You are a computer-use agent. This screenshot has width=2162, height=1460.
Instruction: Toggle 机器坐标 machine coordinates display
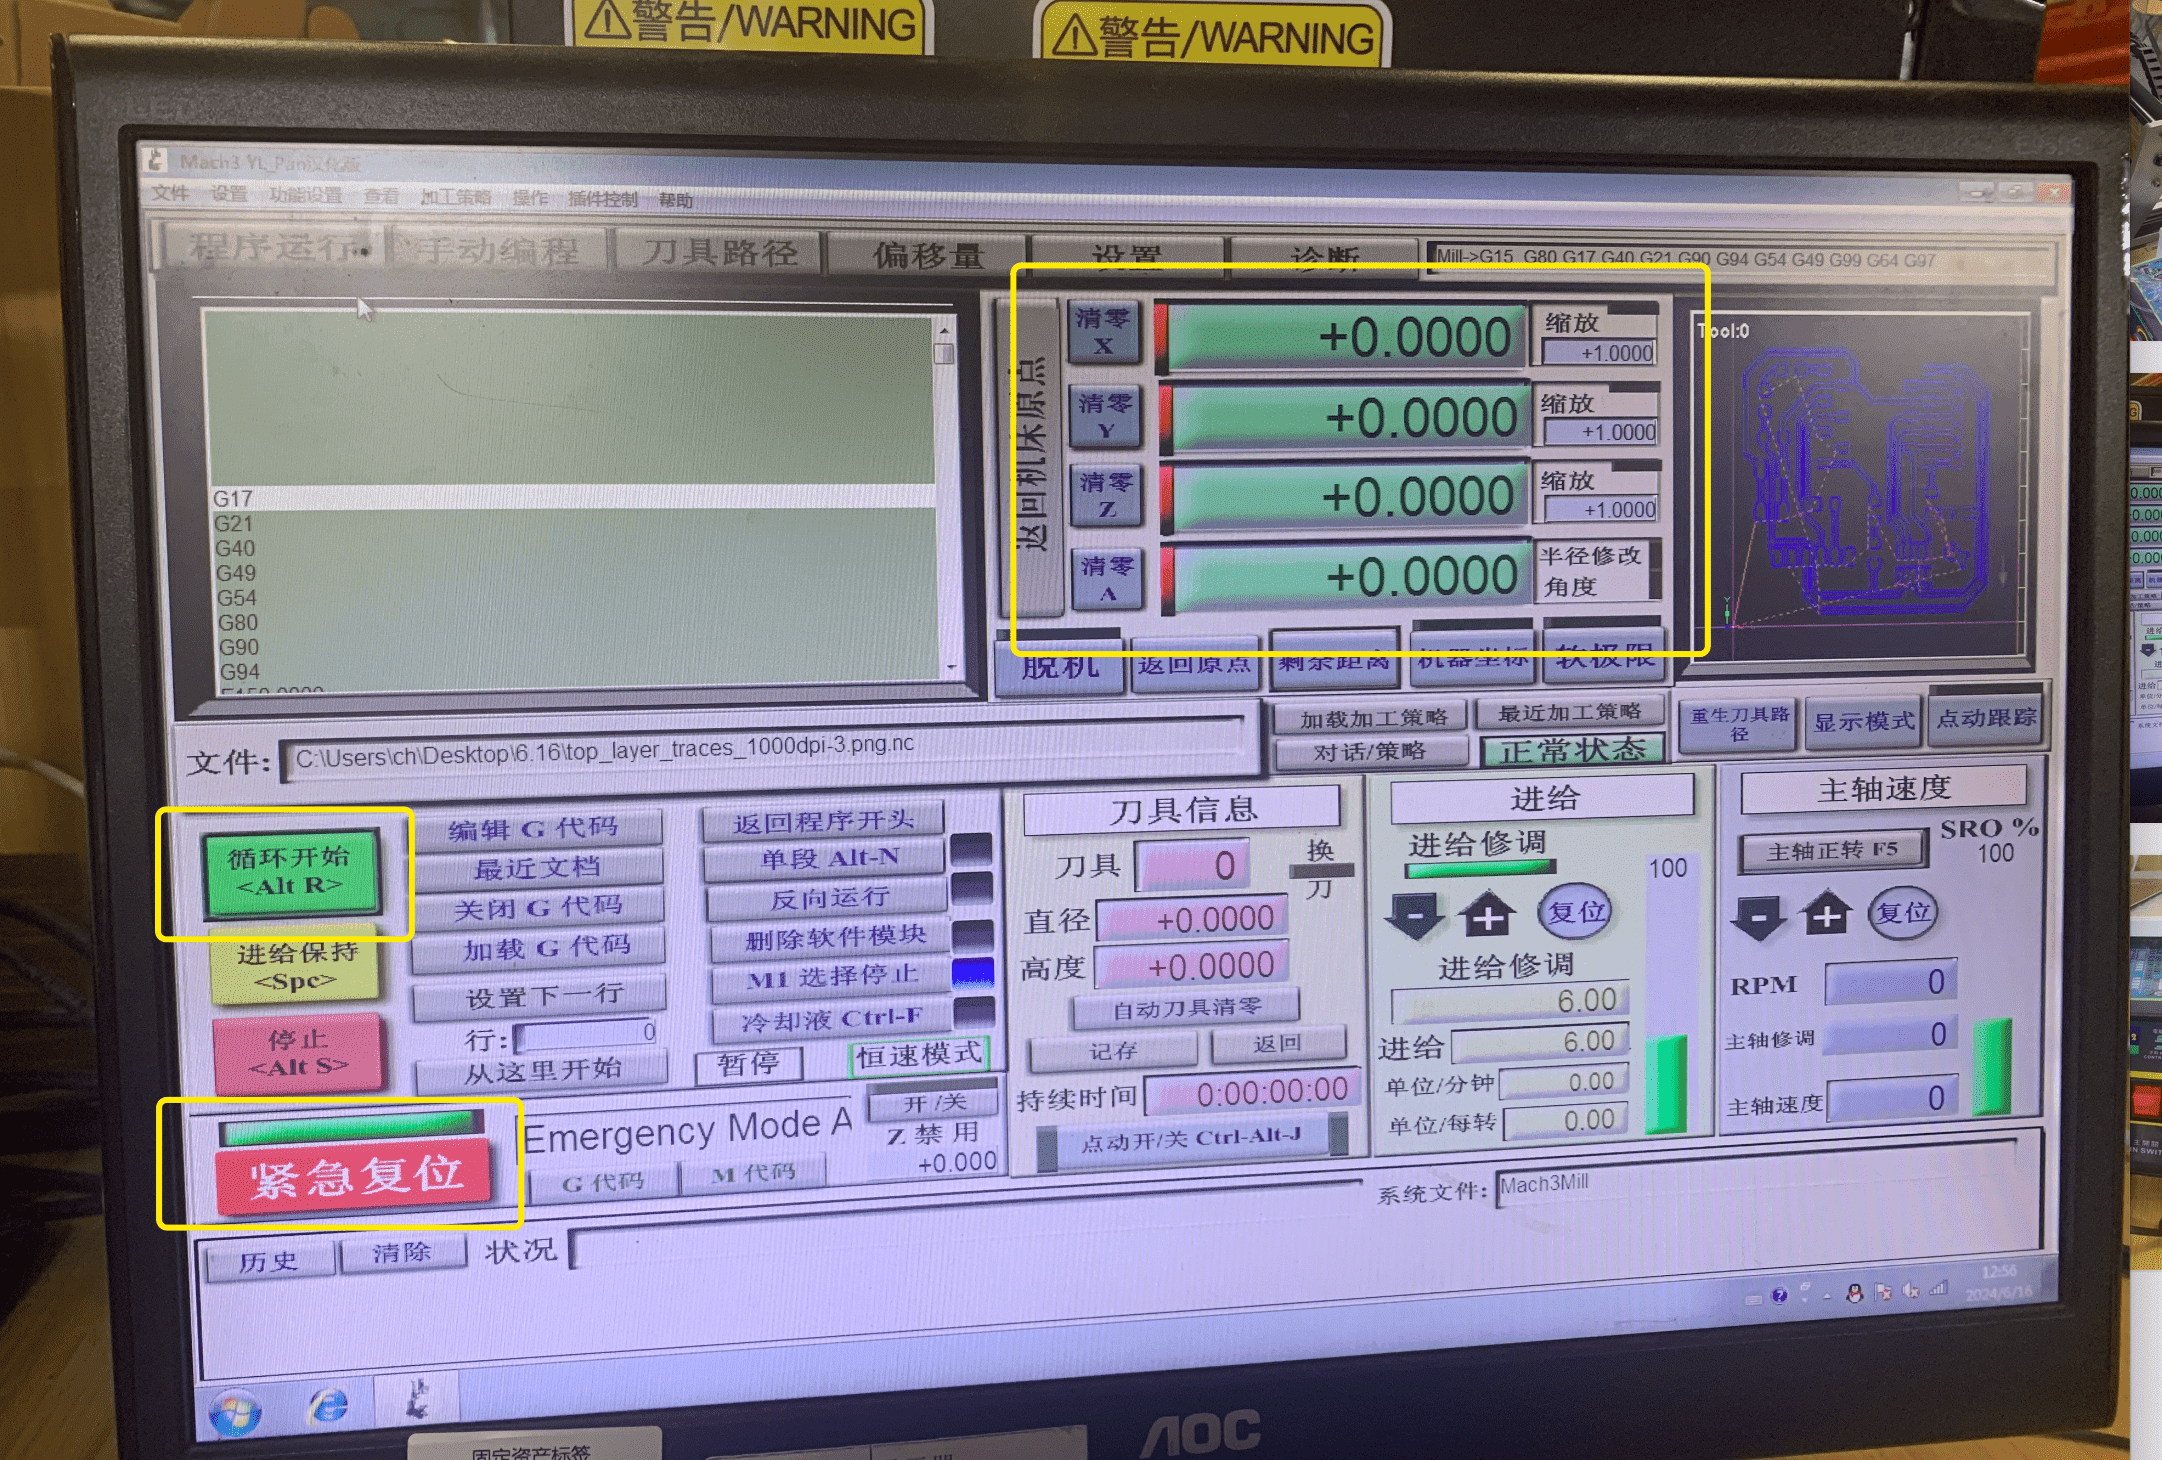tap(1472, 659)
